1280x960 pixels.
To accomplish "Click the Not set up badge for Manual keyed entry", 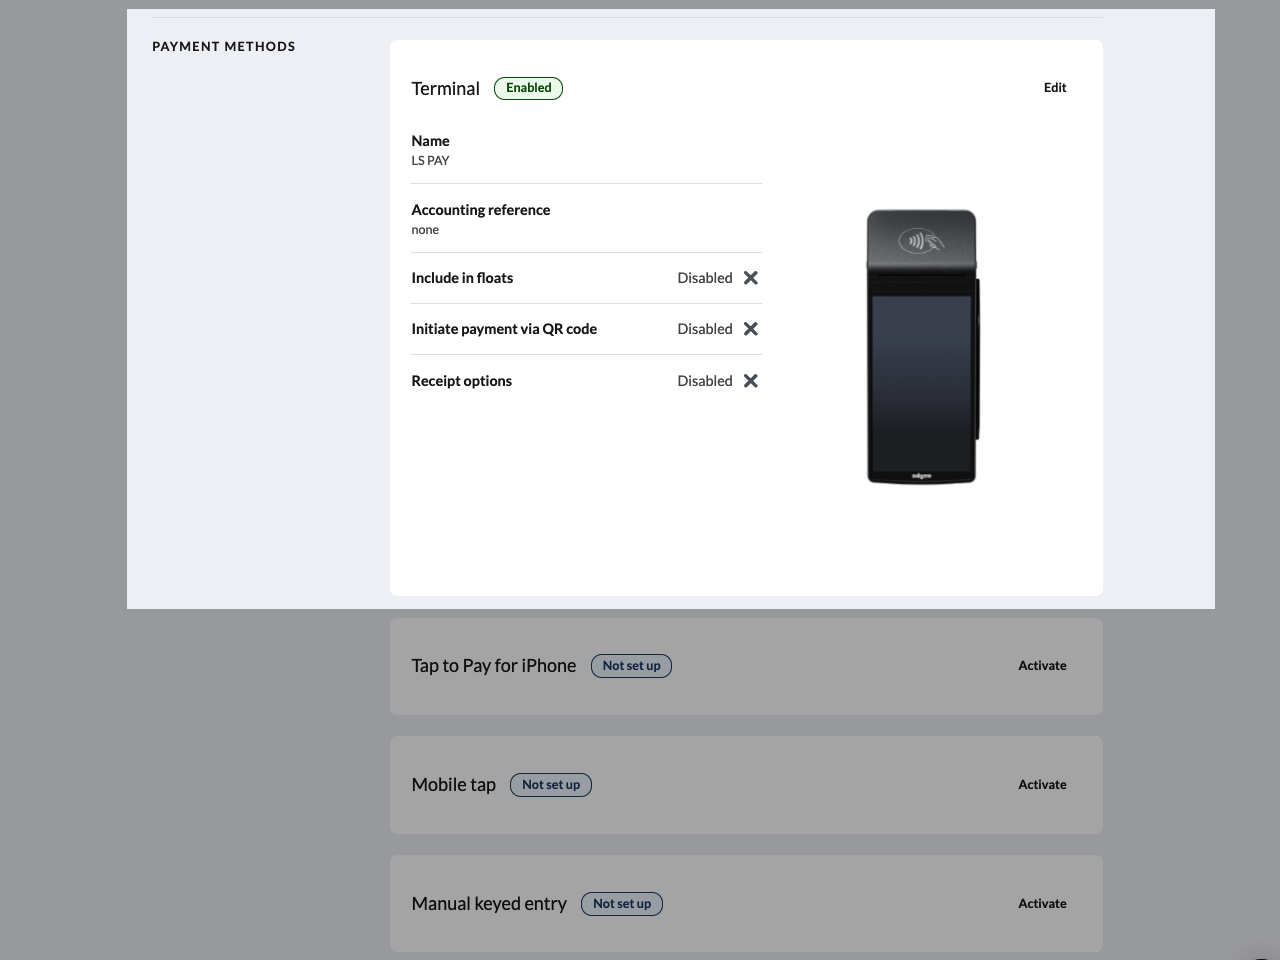I will tap(621, 903).
